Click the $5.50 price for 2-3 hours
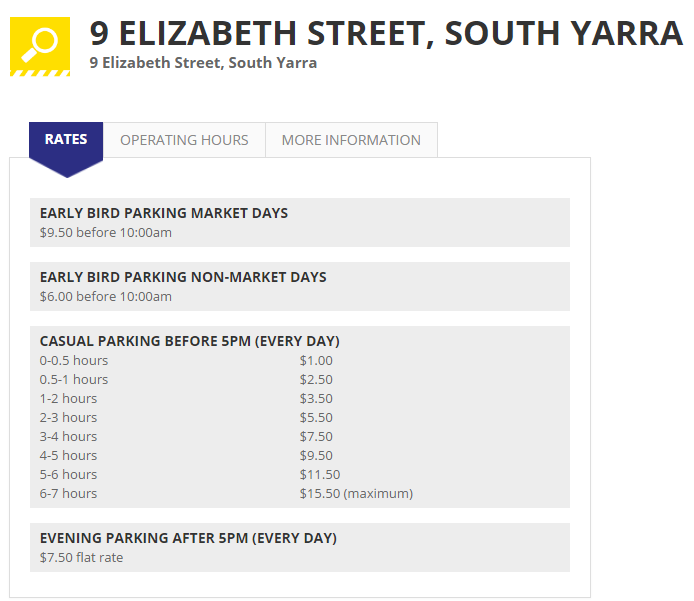694x601 pixels. [x=316, y=418]
